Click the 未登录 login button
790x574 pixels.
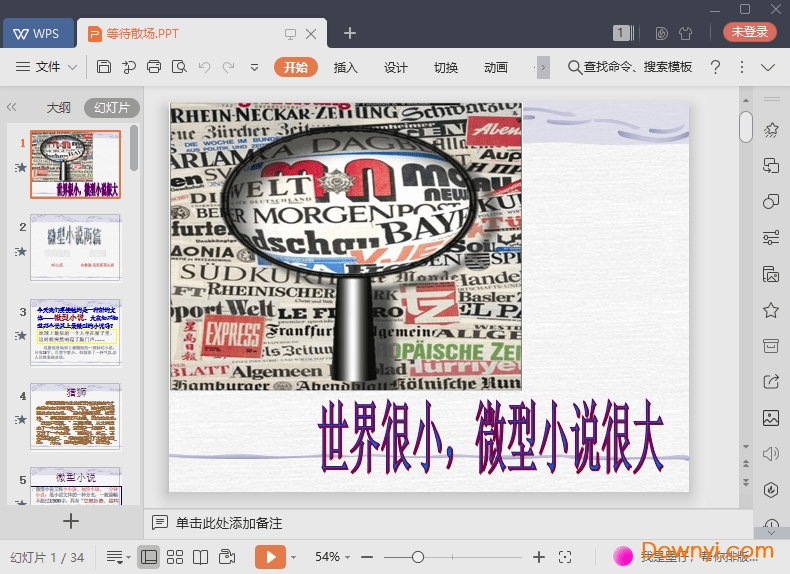click(749, 32)
